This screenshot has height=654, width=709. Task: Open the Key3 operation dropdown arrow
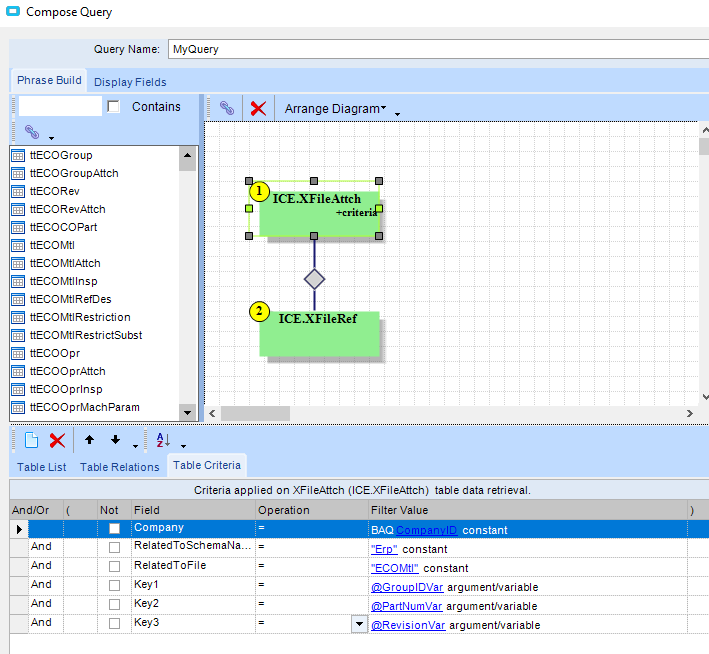point(359,624)
